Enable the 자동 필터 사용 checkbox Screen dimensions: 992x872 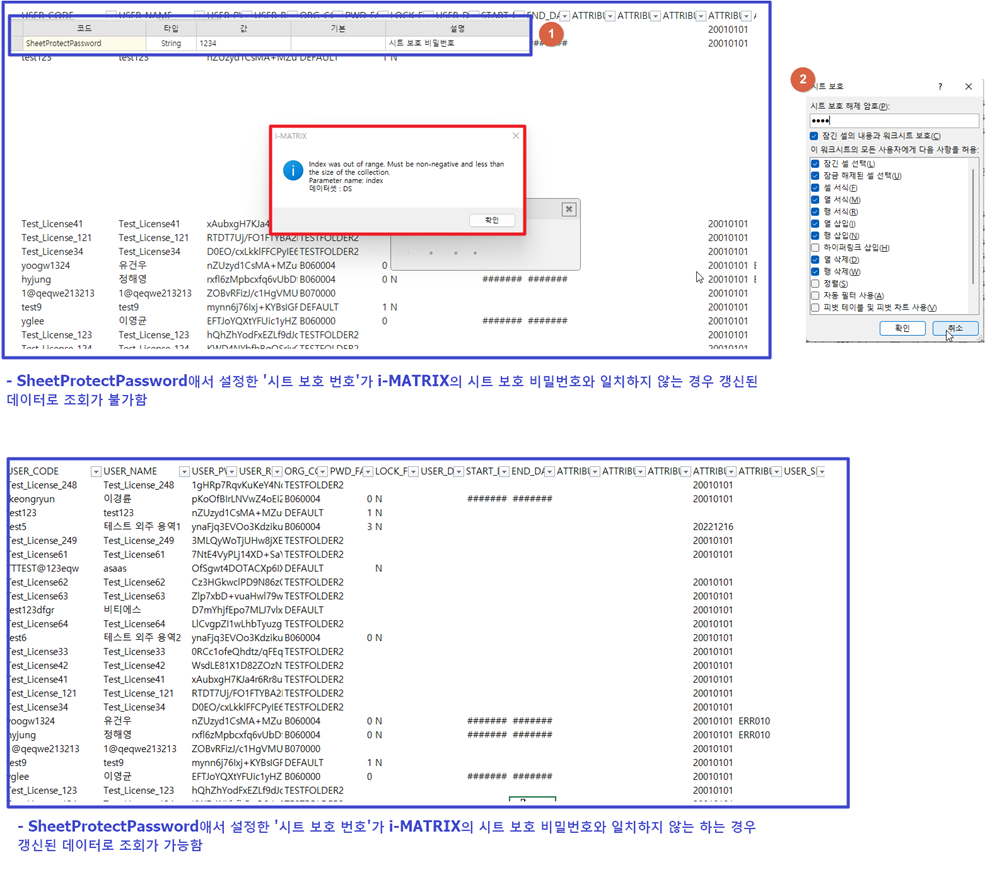pyautogui.click(x=815, y=296)
